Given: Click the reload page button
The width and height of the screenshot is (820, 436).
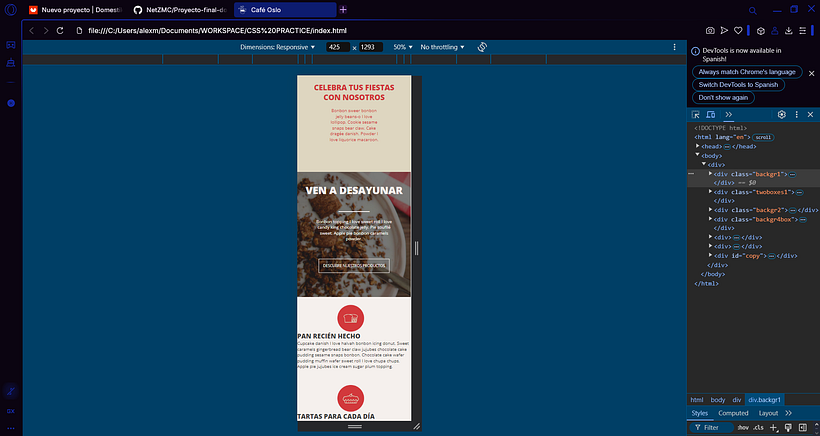Looking at the screenshot, I should [60, 31].
